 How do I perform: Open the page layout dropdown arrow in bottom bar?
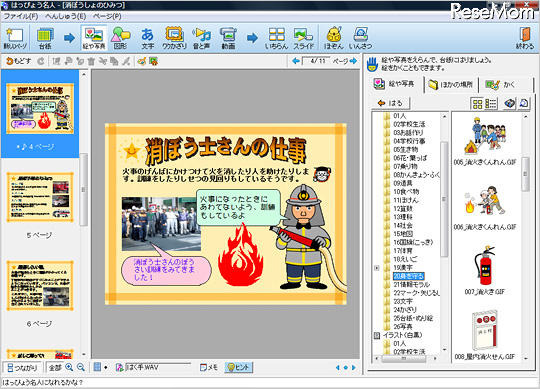point(105,368)
